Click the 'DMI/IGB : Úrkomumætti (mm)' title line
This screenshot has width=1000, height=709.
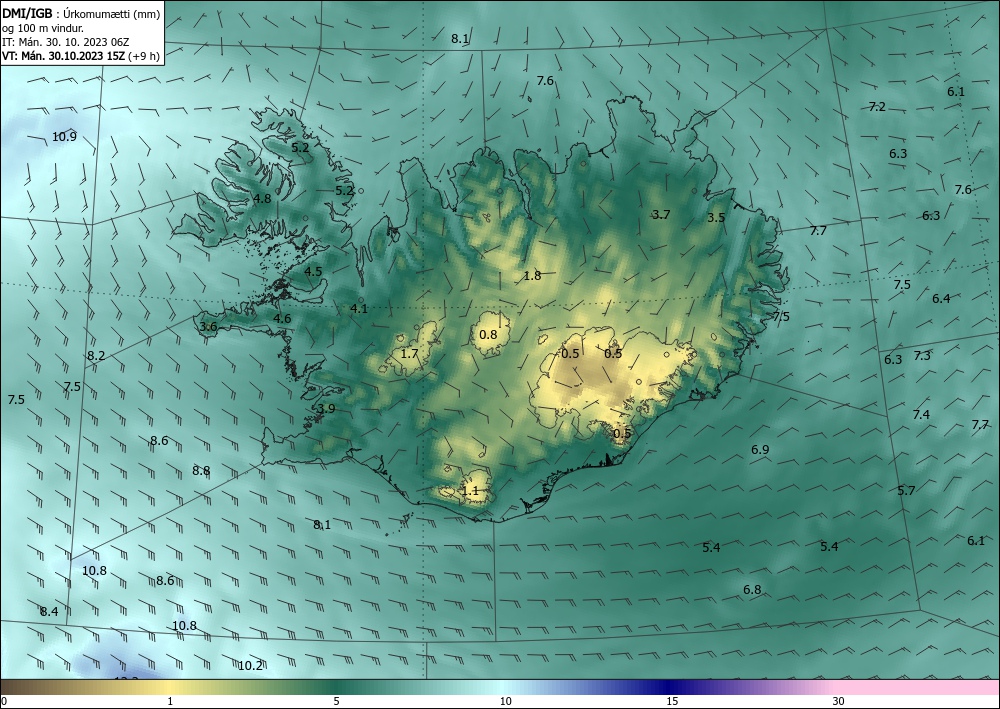tap(81, 13)
